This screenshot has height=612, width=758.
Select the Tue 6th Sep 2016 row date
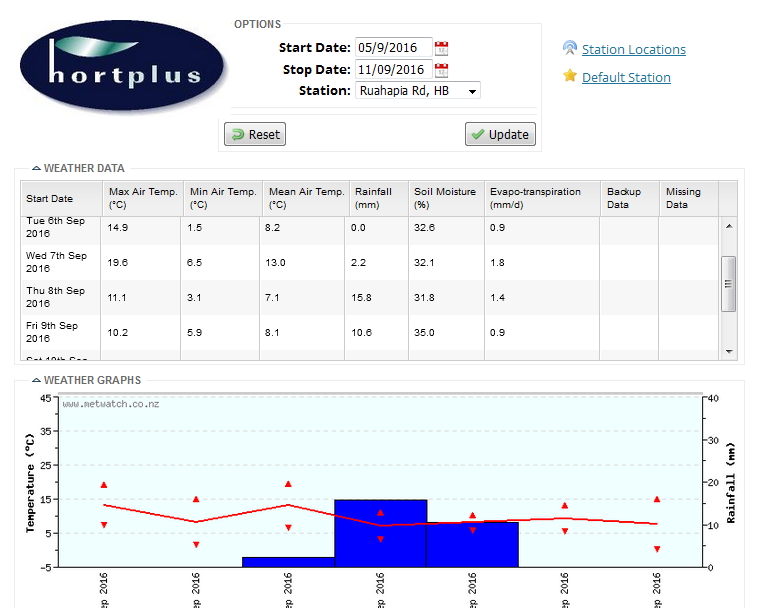tap(56, 227)
